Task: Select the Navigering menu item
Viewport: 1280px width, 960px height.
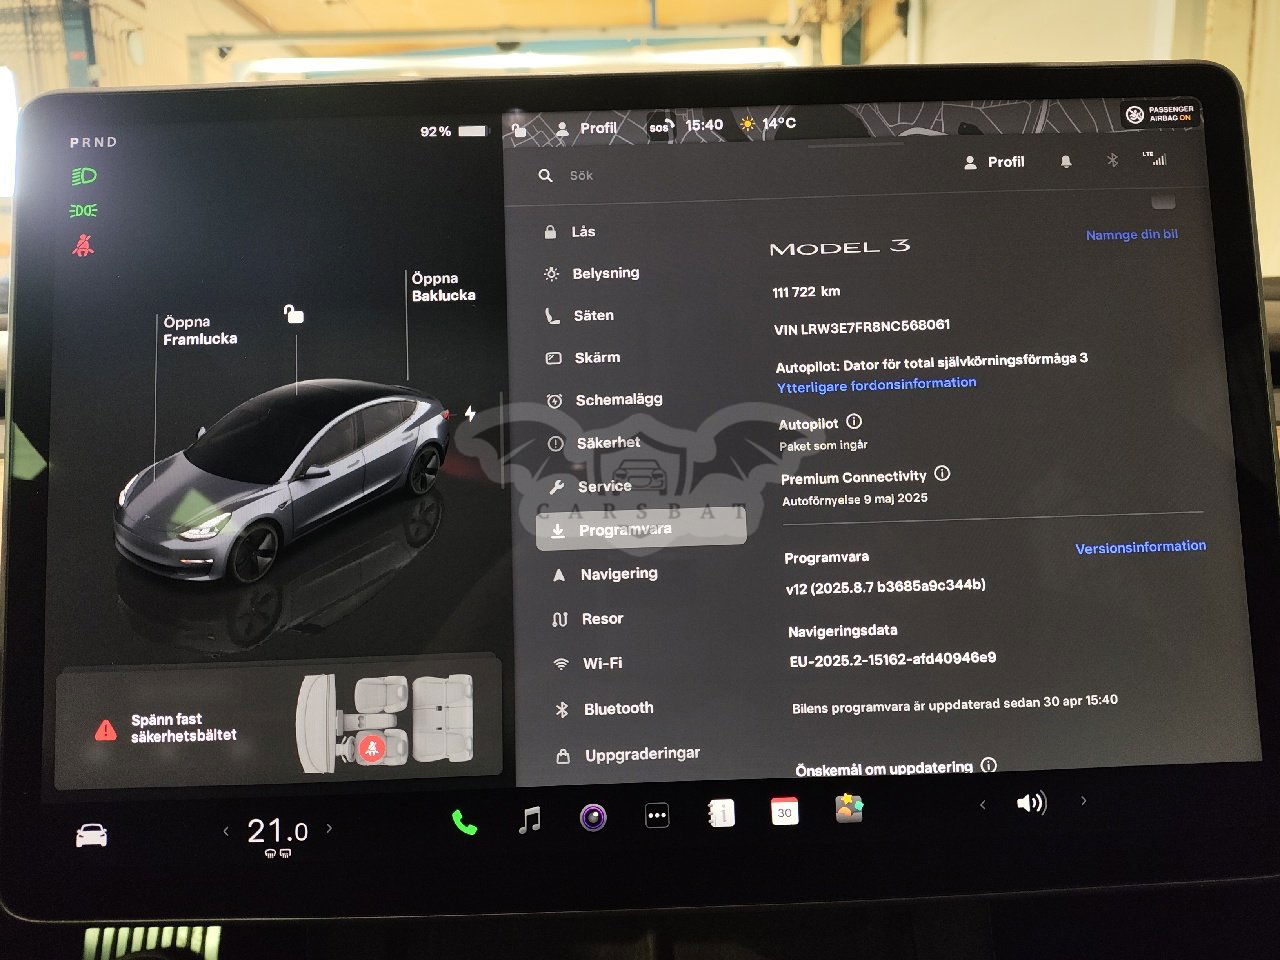Action: point(618,574)
